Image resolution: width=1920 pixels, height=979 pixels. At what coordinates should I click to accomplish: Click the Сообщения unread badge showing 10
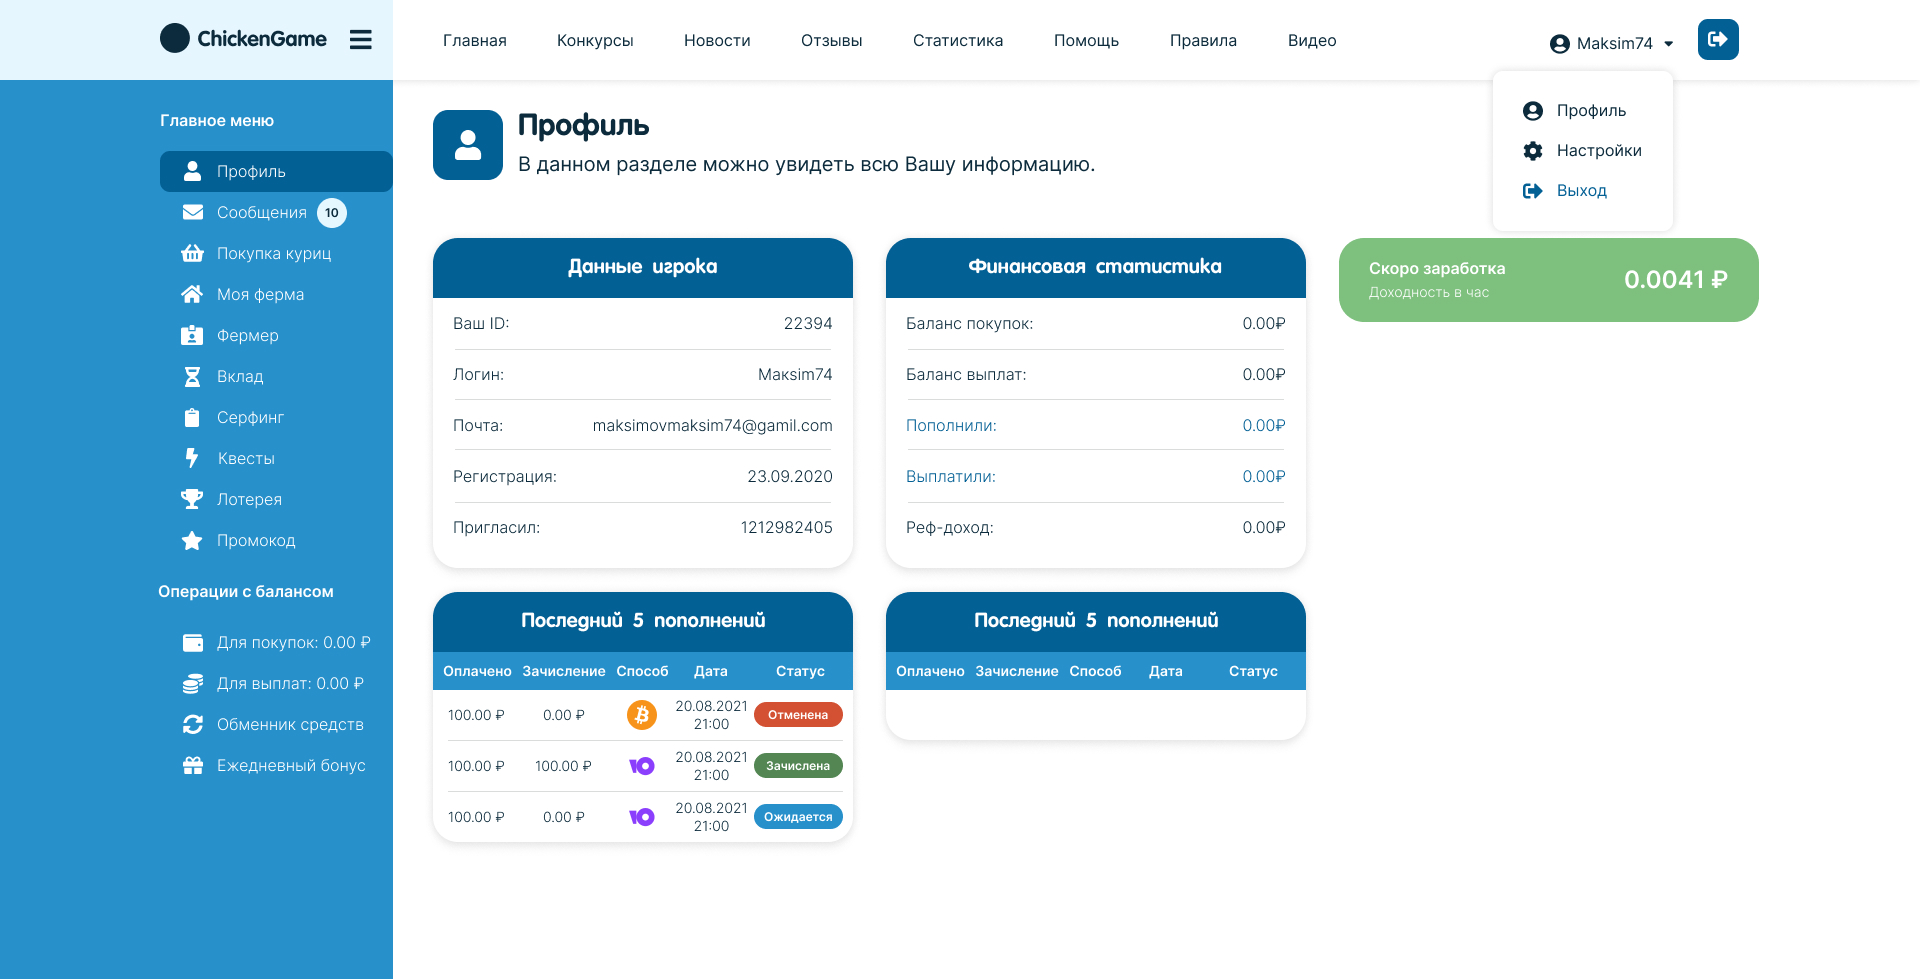click(332, 213)
